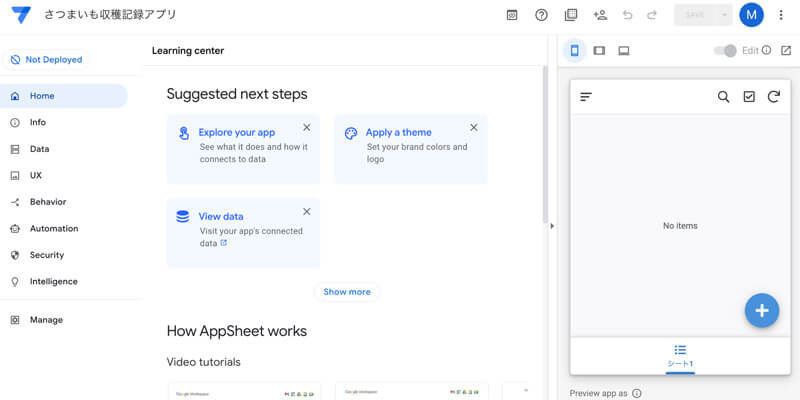Go to Automation in the sidebar

click(x=53, y=228)
